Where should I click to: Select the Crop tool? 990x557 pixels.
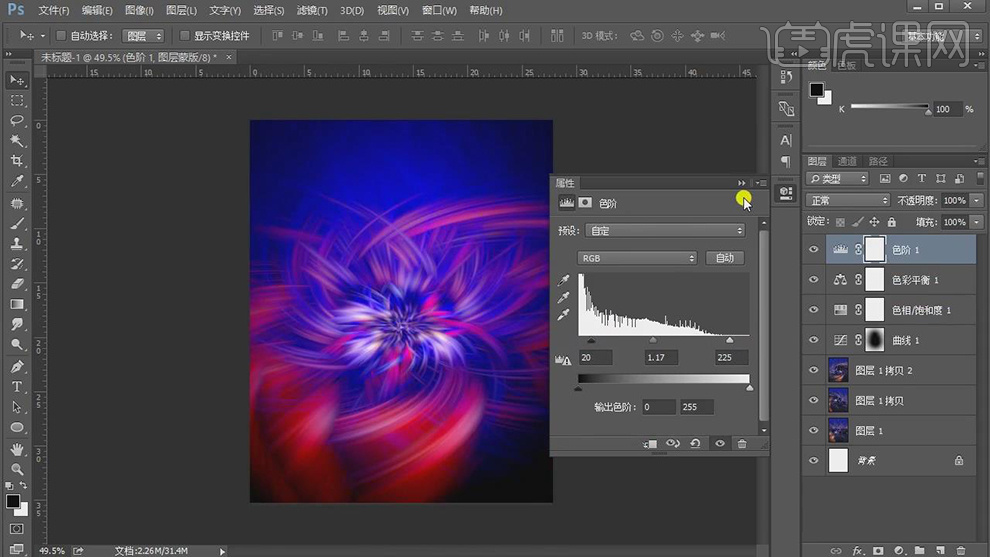pyautogui.click(x=17, y=160)
